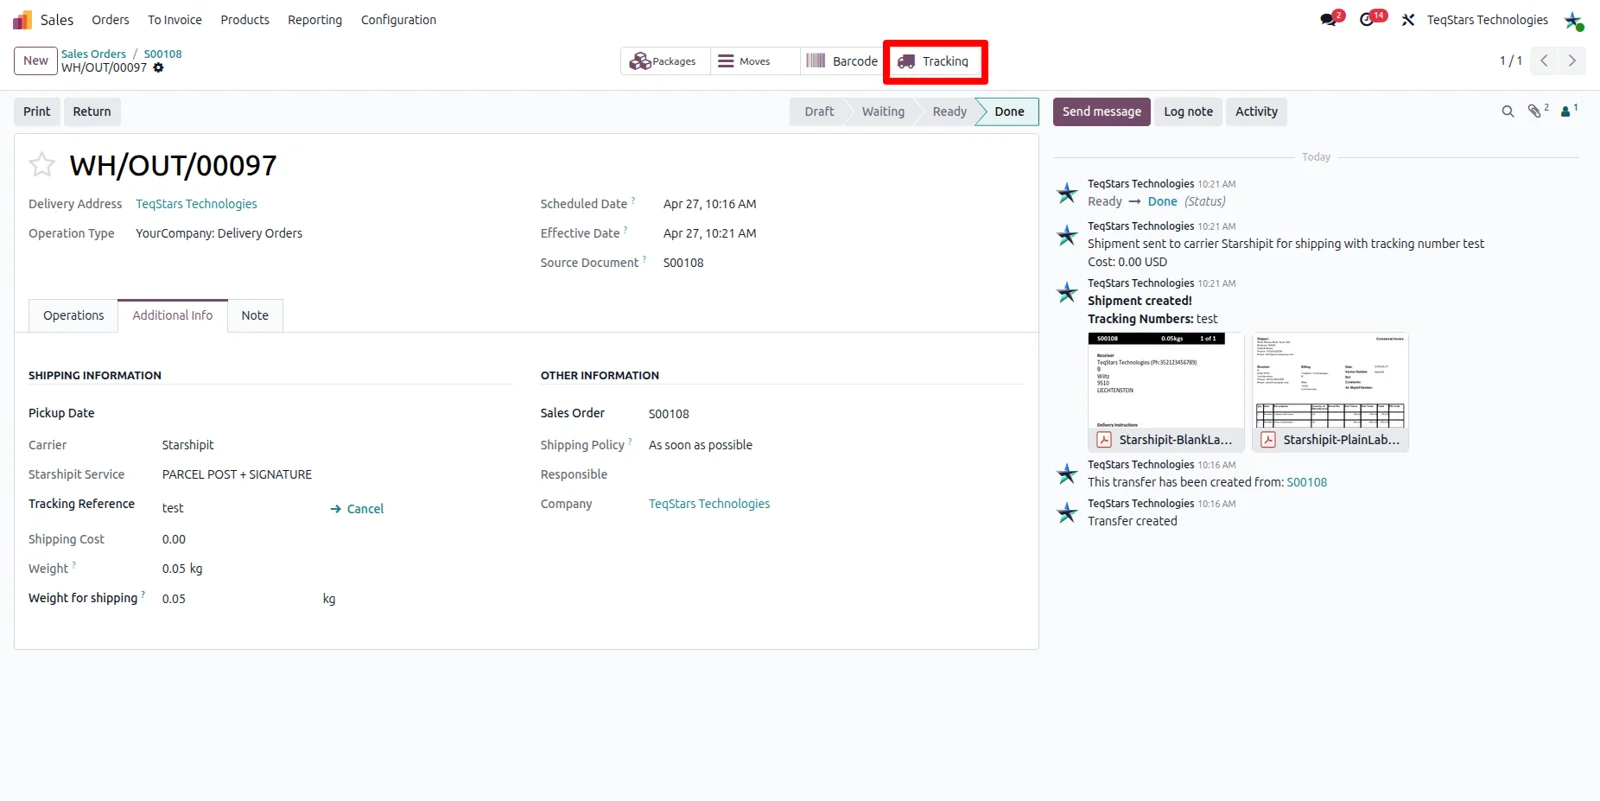Screen dimensions: 1600x801
Task: Switch to the Operations tab
Action: [x=73, y=316]
